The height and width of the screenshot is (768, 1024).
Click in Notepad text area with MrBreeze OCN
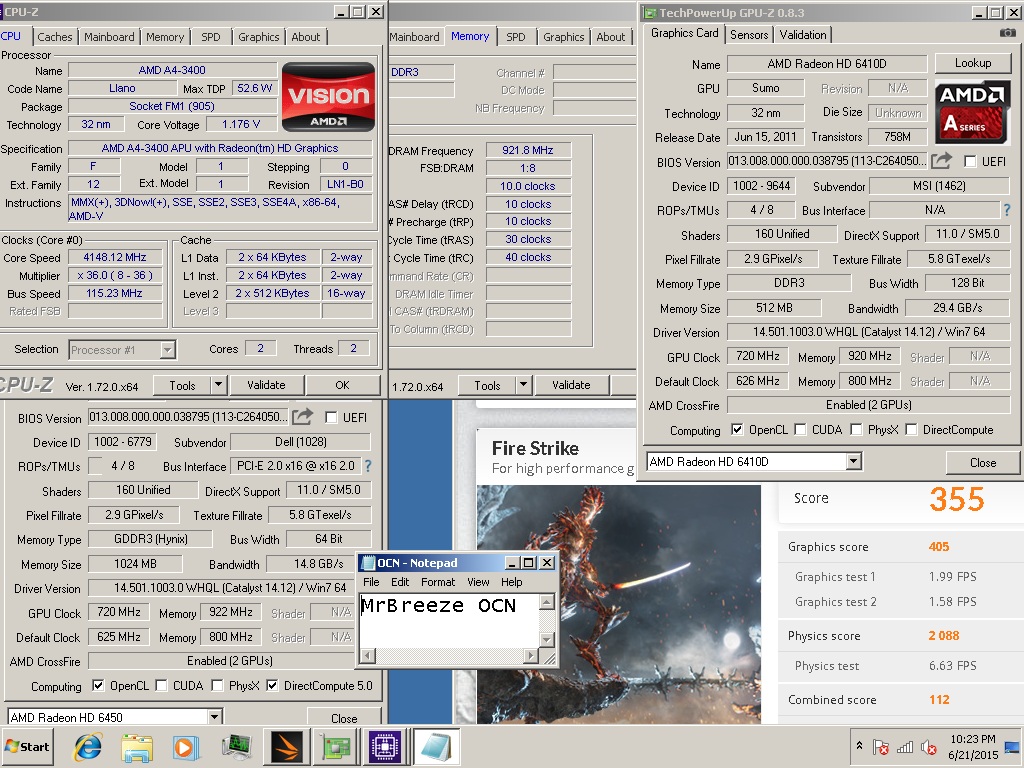(449, 620)
